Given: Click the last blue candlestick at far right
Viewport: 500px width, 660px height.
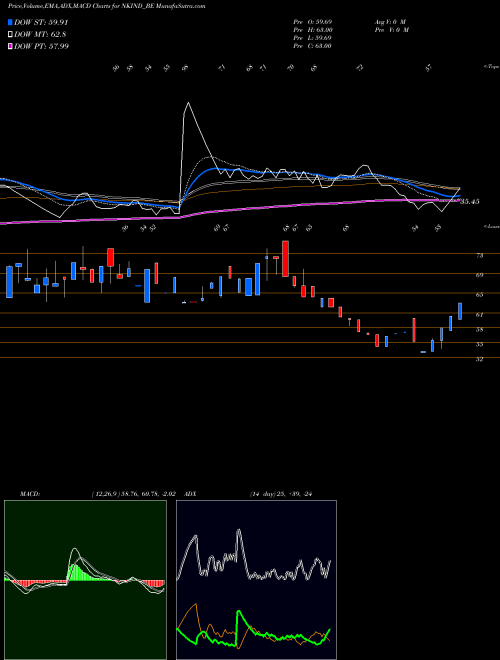Looking at the screenshot, I should tap(460, 311).
